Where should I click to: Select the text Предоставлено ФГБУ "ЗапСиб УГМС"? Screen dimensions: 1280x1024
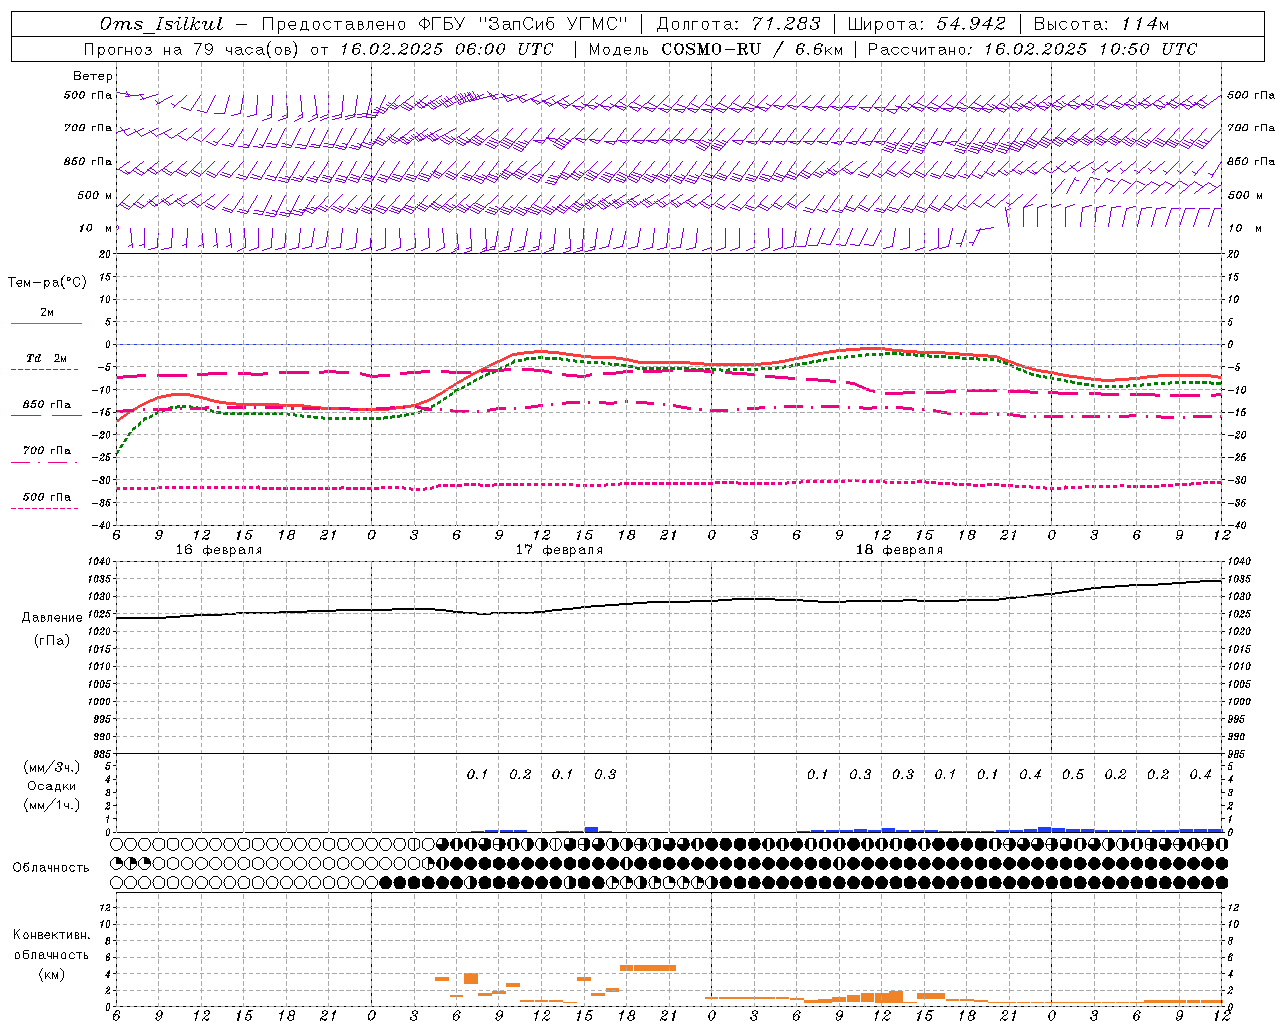(444, 24)
